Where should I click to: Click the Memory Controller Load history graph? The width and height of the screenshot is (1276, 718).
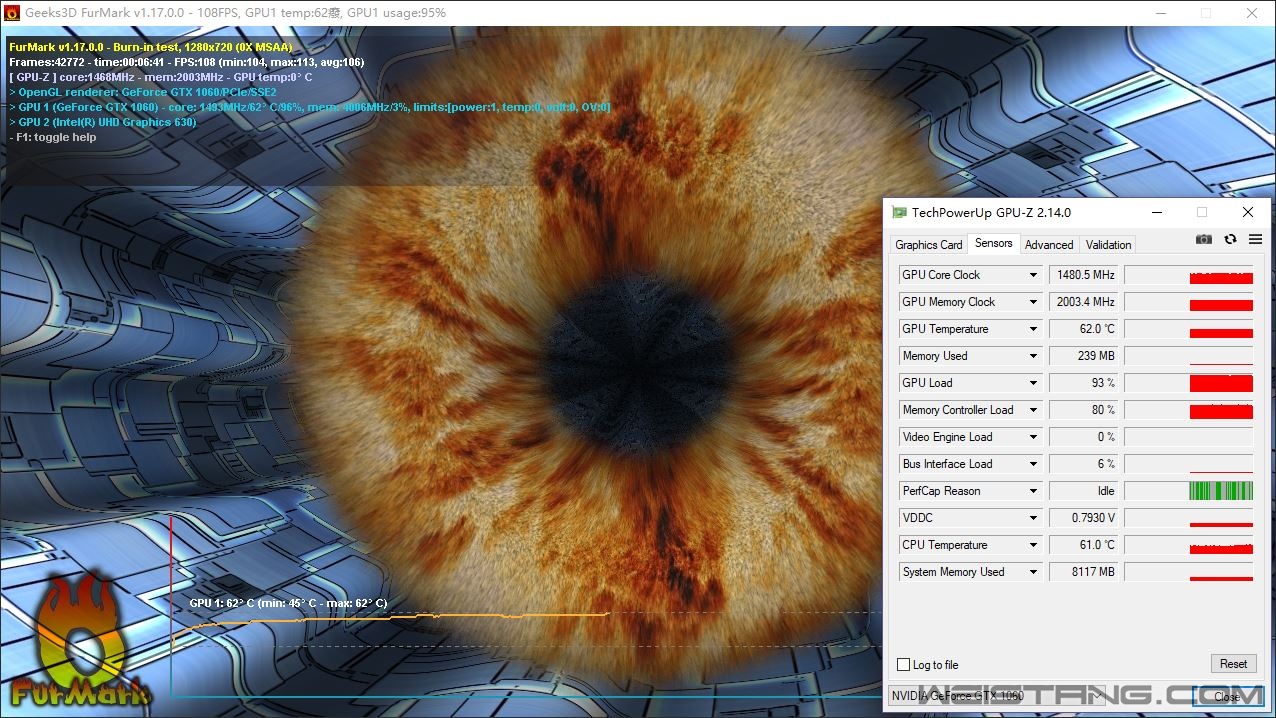(1189, 410)
